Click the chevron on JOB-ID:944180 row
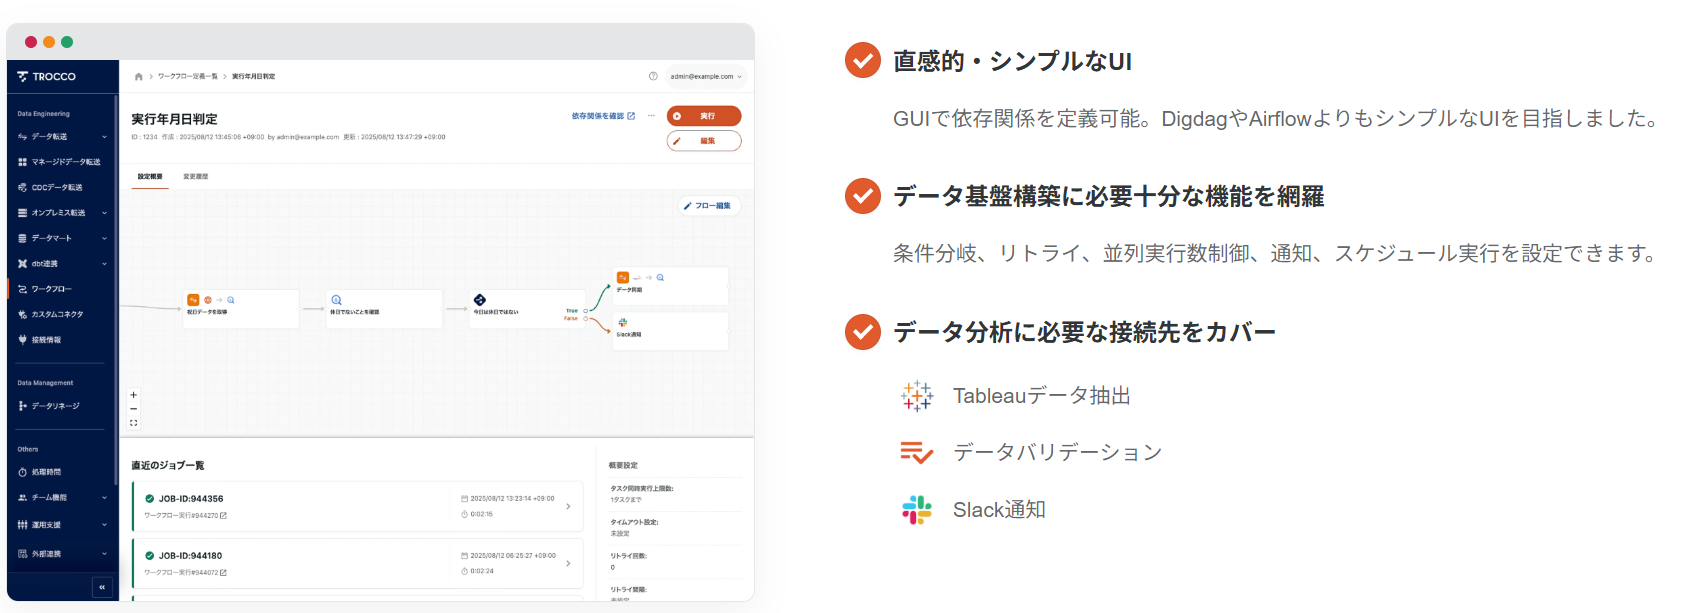 (568, 563)
